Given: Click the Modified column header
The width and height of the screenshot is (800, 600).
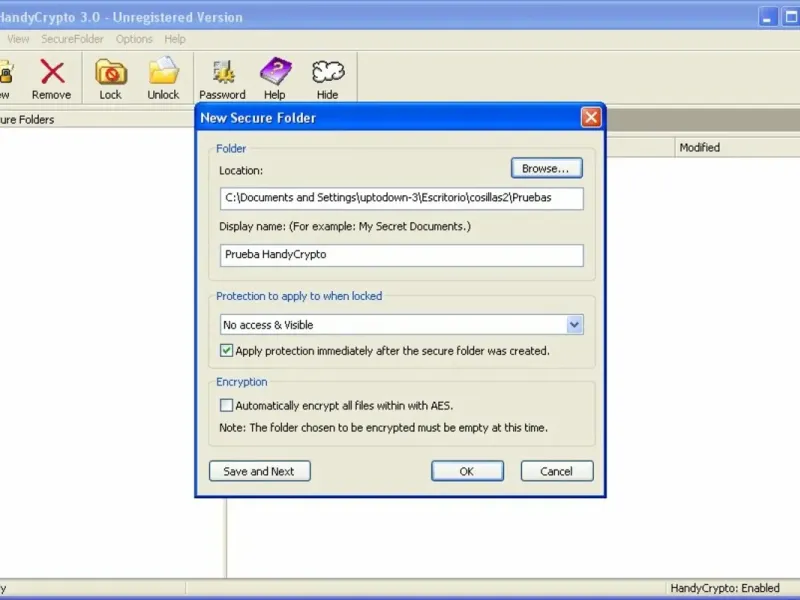Looking at the screenshot, I should click(737, 147).
